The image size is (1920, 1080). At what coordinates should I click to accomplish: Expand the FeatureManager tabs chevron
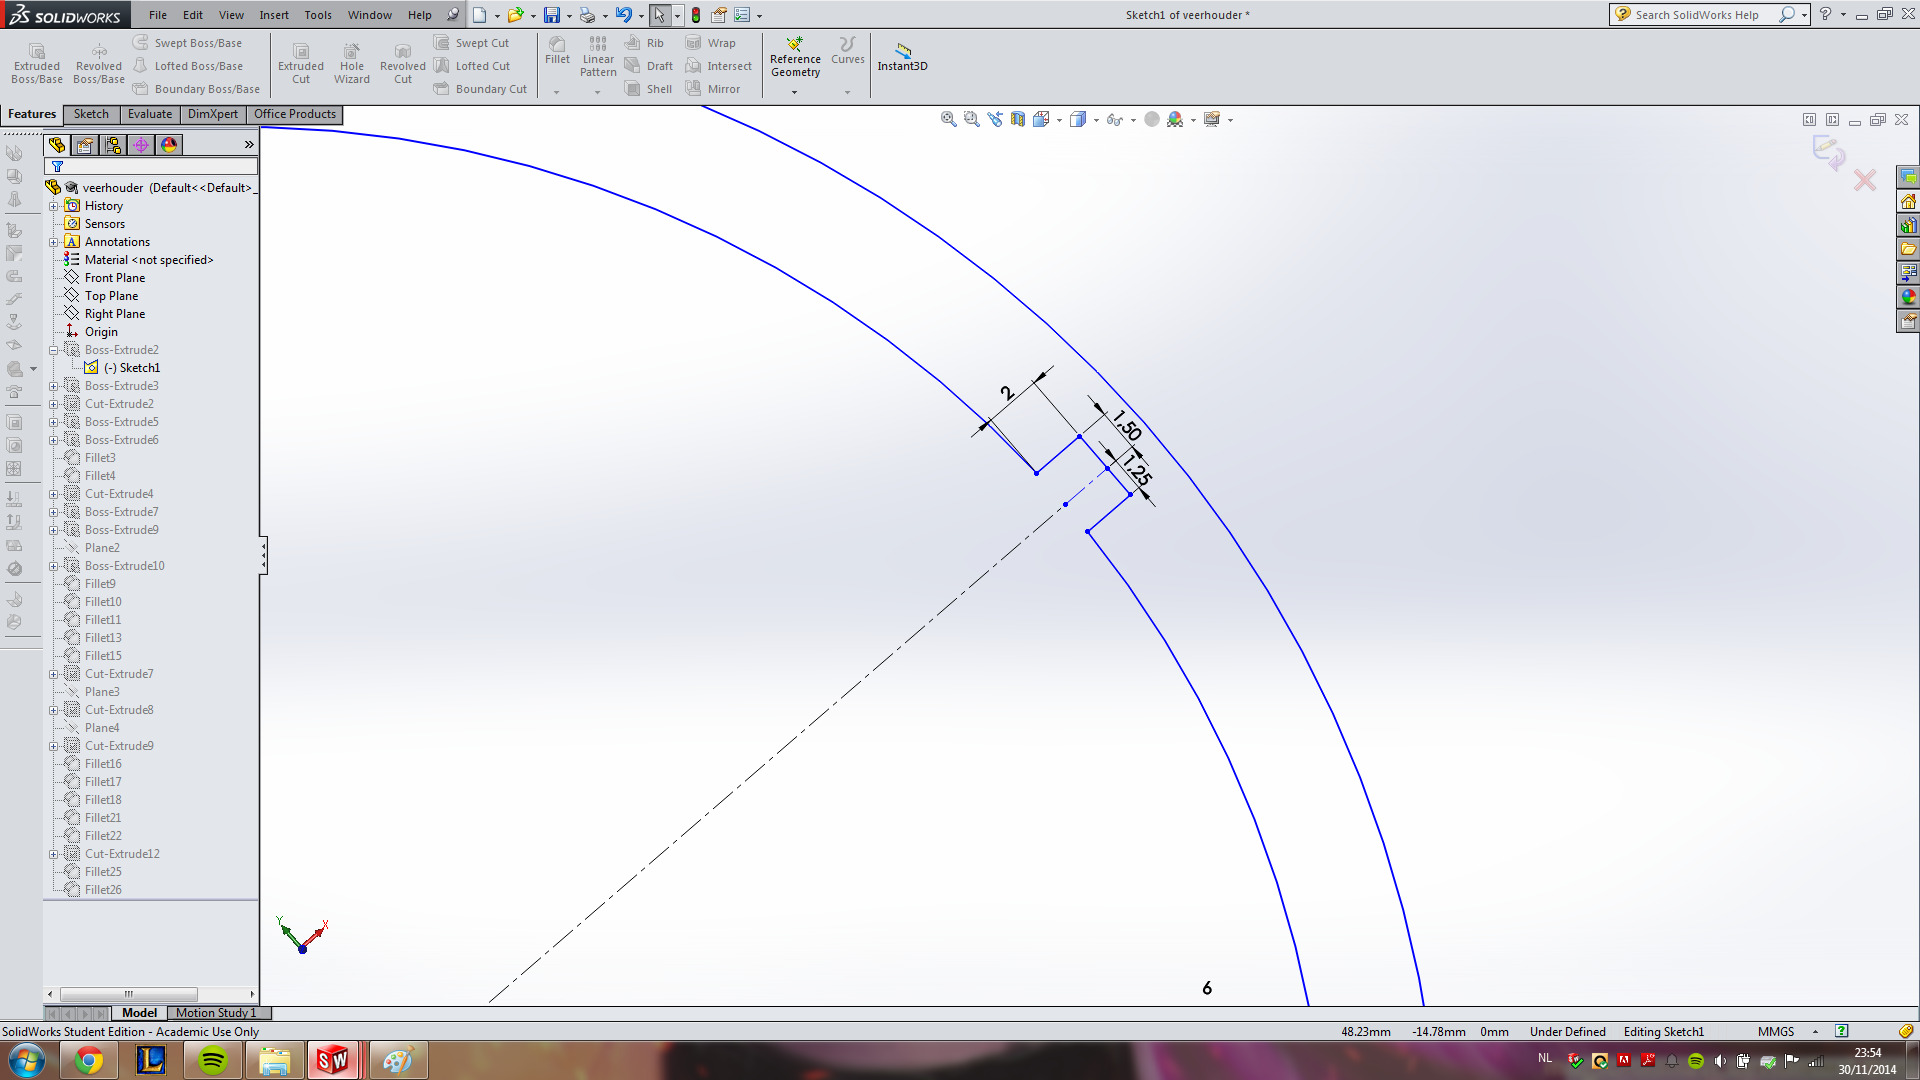coord(249,145)
